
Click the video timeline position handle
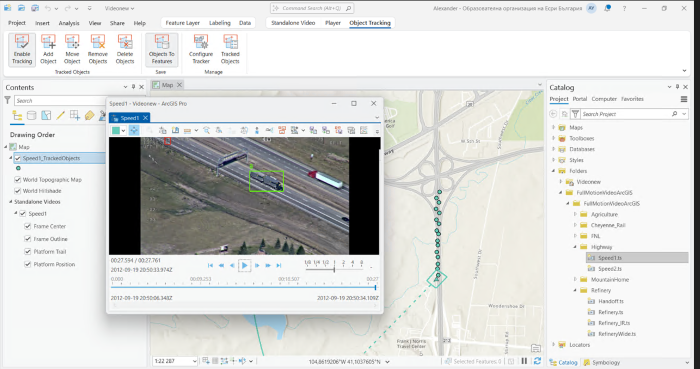[375, 287]
